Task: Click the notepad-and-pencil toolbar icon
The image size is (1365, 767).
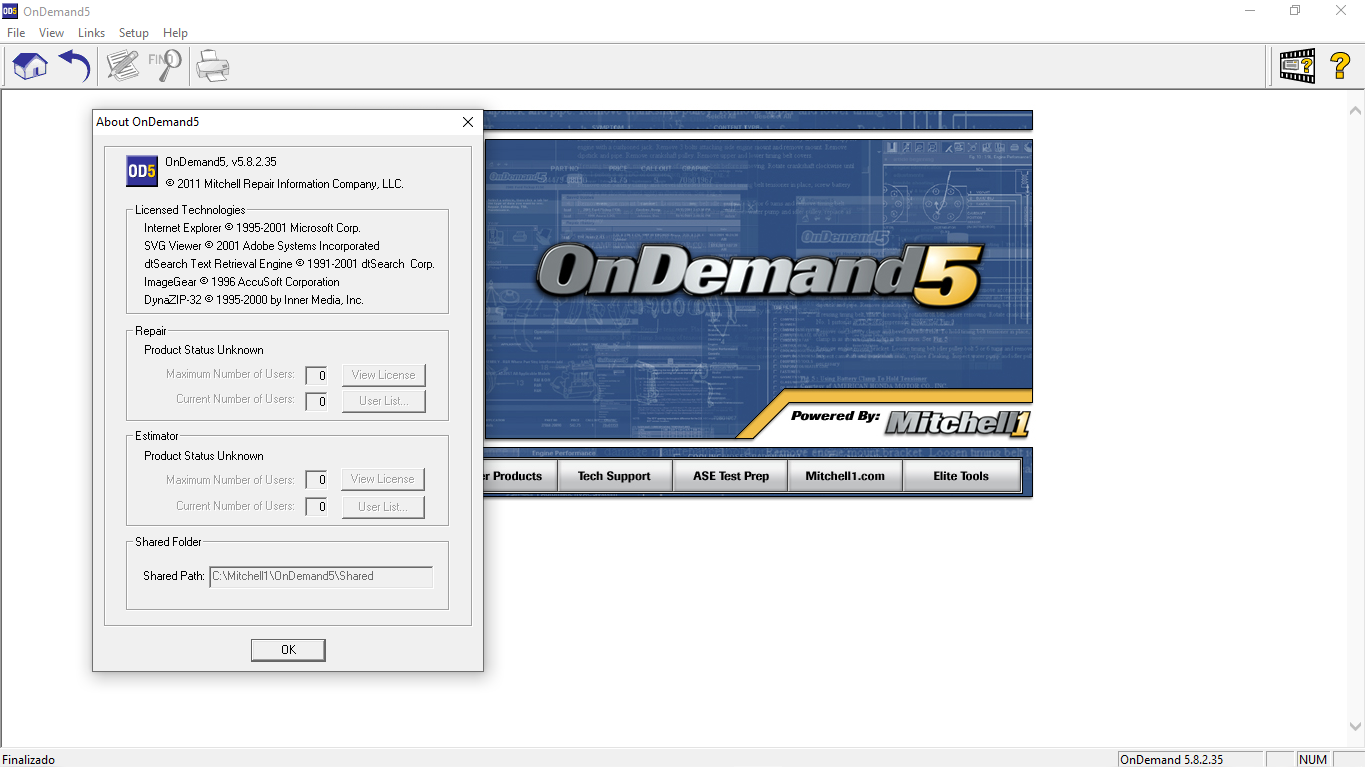Action: [123, 66]
